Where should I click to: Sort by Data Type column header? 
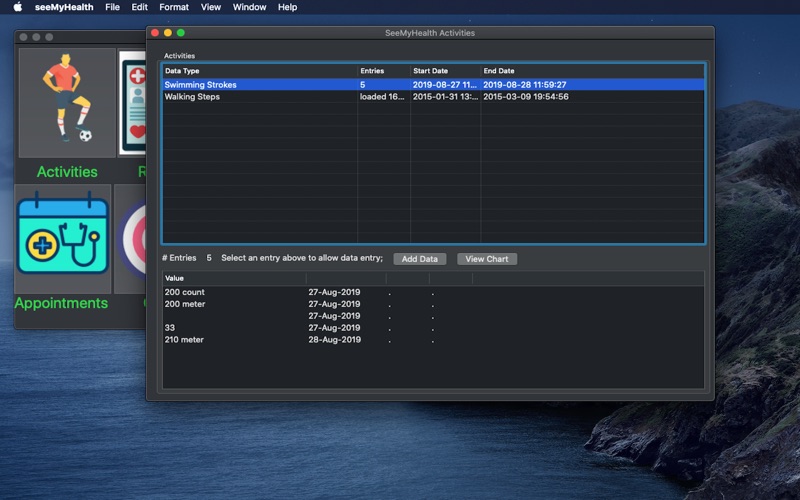point(260,71)
